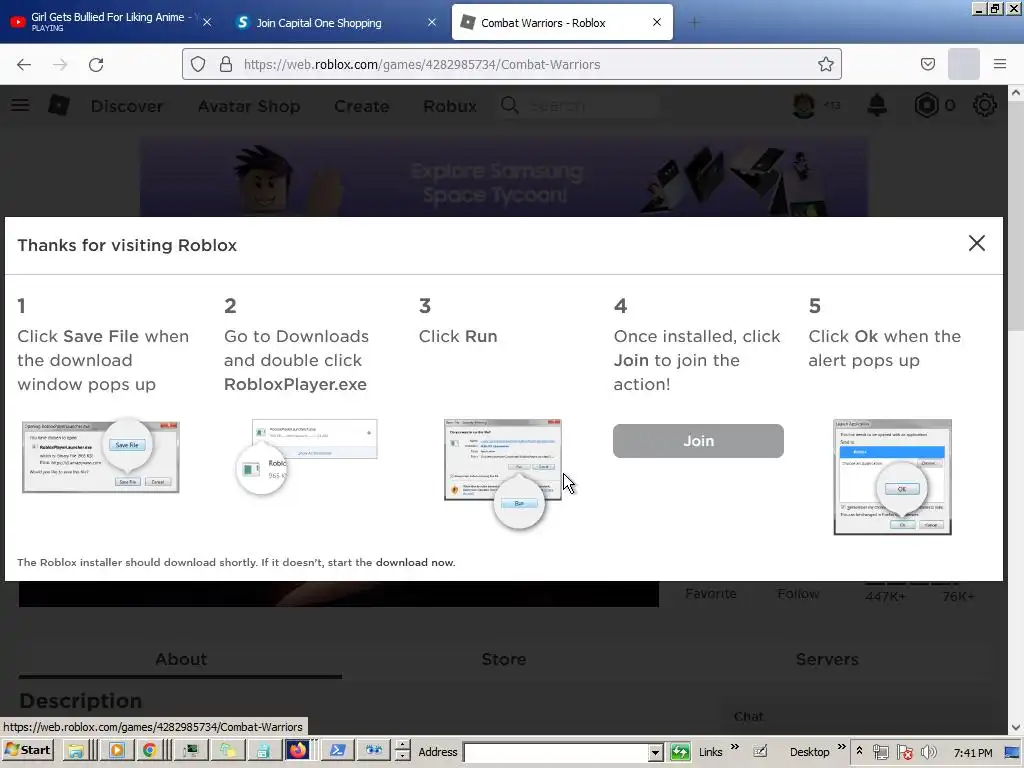
Task: Close the YouTube tab
Action: point(207,22)
